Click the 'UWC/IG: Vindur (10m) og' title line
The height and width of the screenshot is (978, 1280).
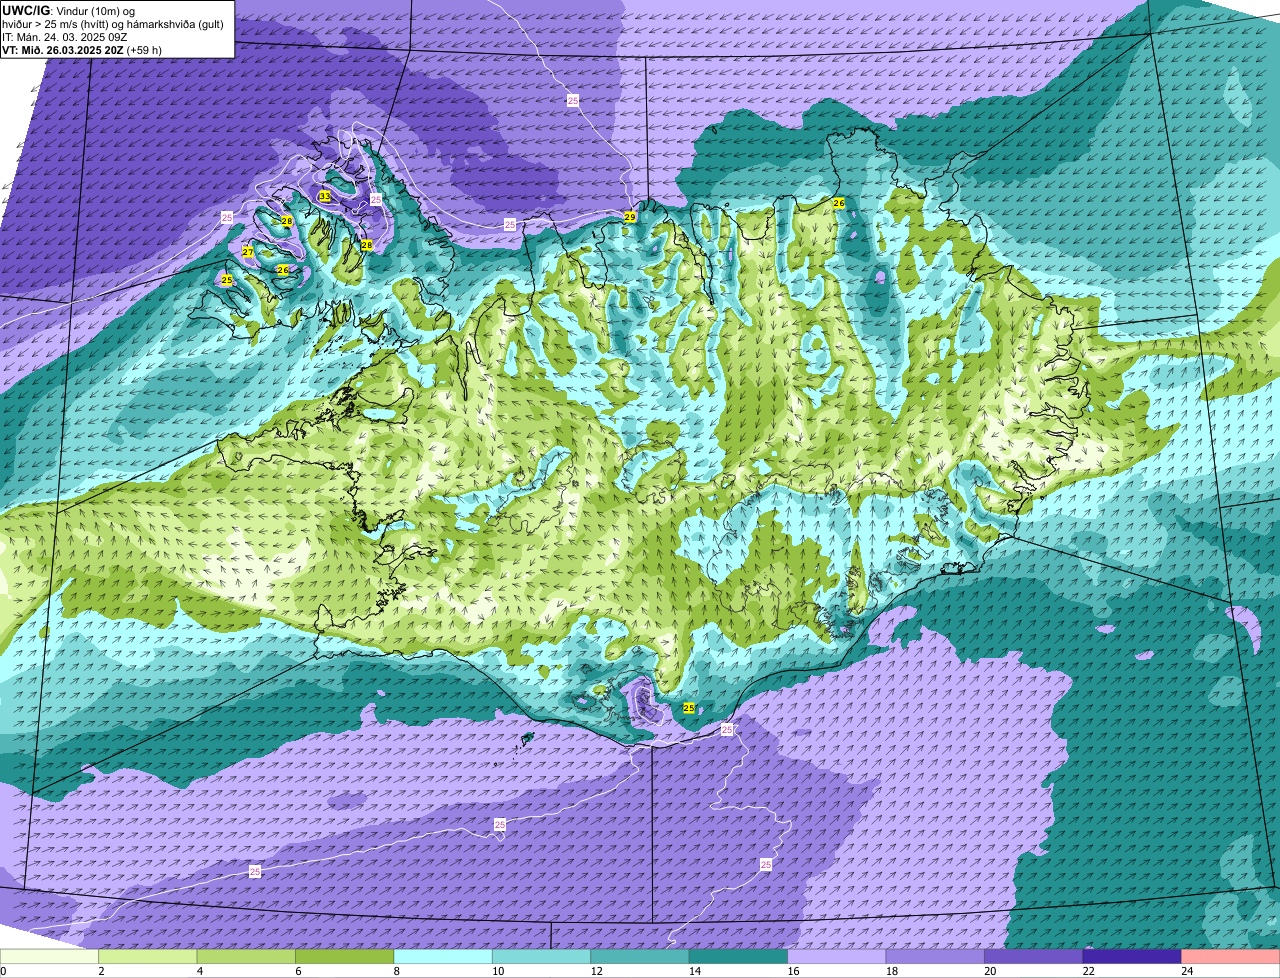tap(69, 10)
